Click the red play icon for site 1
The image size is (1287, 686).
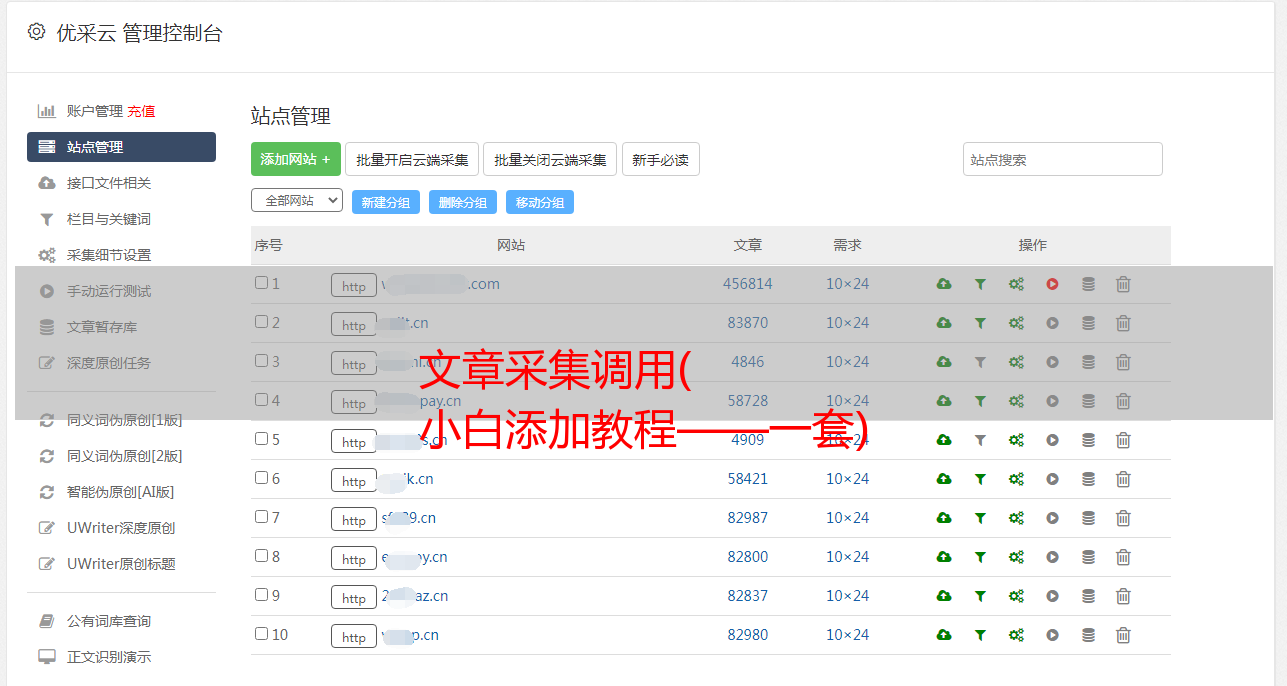[1052, 284]
